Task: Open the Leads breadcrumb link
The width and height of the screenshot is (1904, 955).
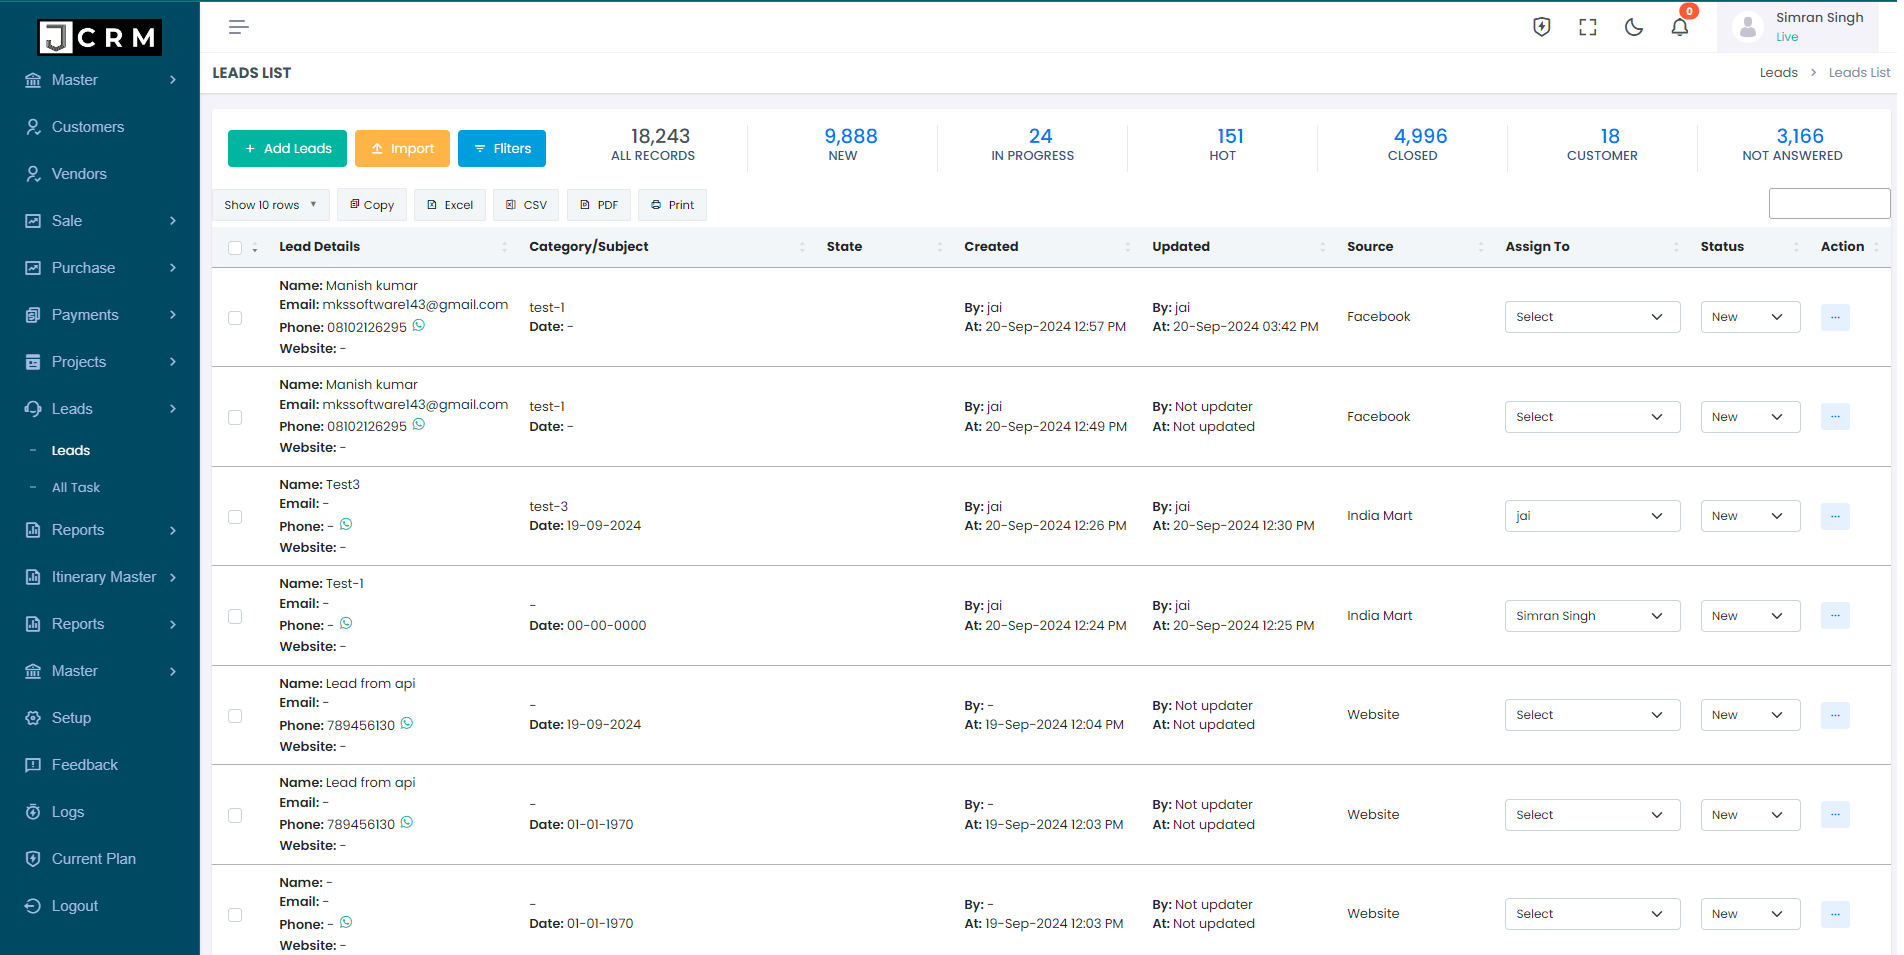Action: point(1778,72)
